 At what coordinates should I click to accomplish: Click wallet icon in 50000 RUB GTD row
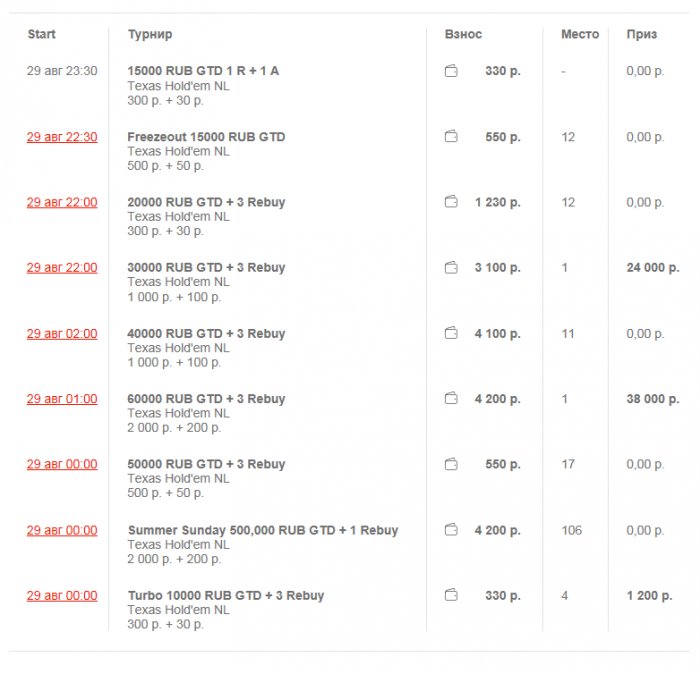pos(451,464)
